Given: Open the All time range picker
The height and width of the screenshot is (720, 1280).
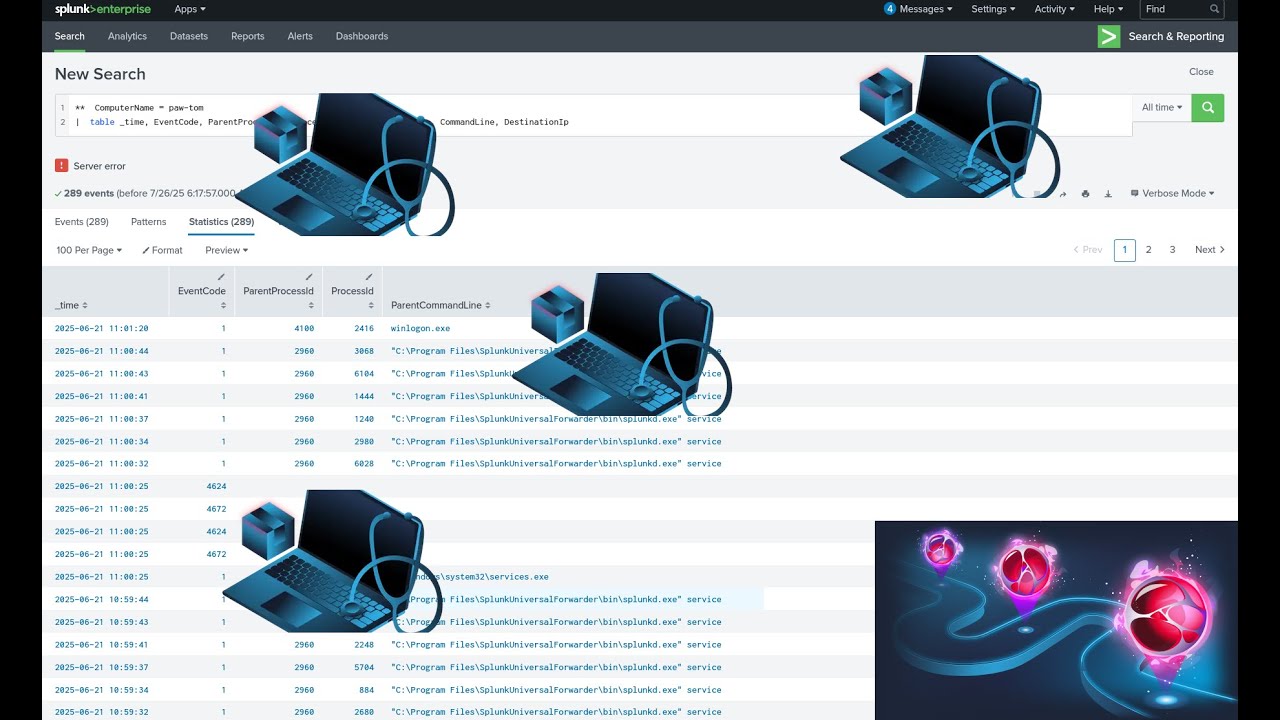Looking at the screenshot, I should [1162, 108].
